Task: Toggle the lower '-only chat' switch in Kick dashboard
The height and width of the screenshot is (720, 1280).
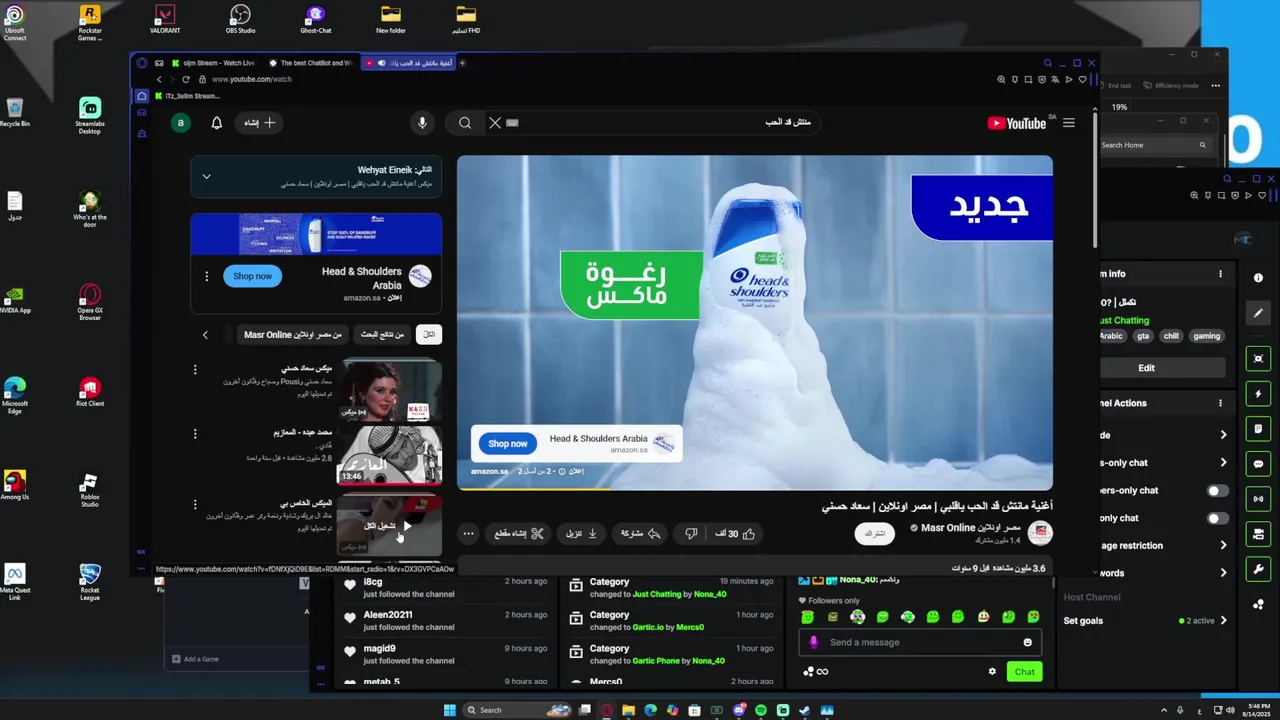Action: [x=1217, y=518]
